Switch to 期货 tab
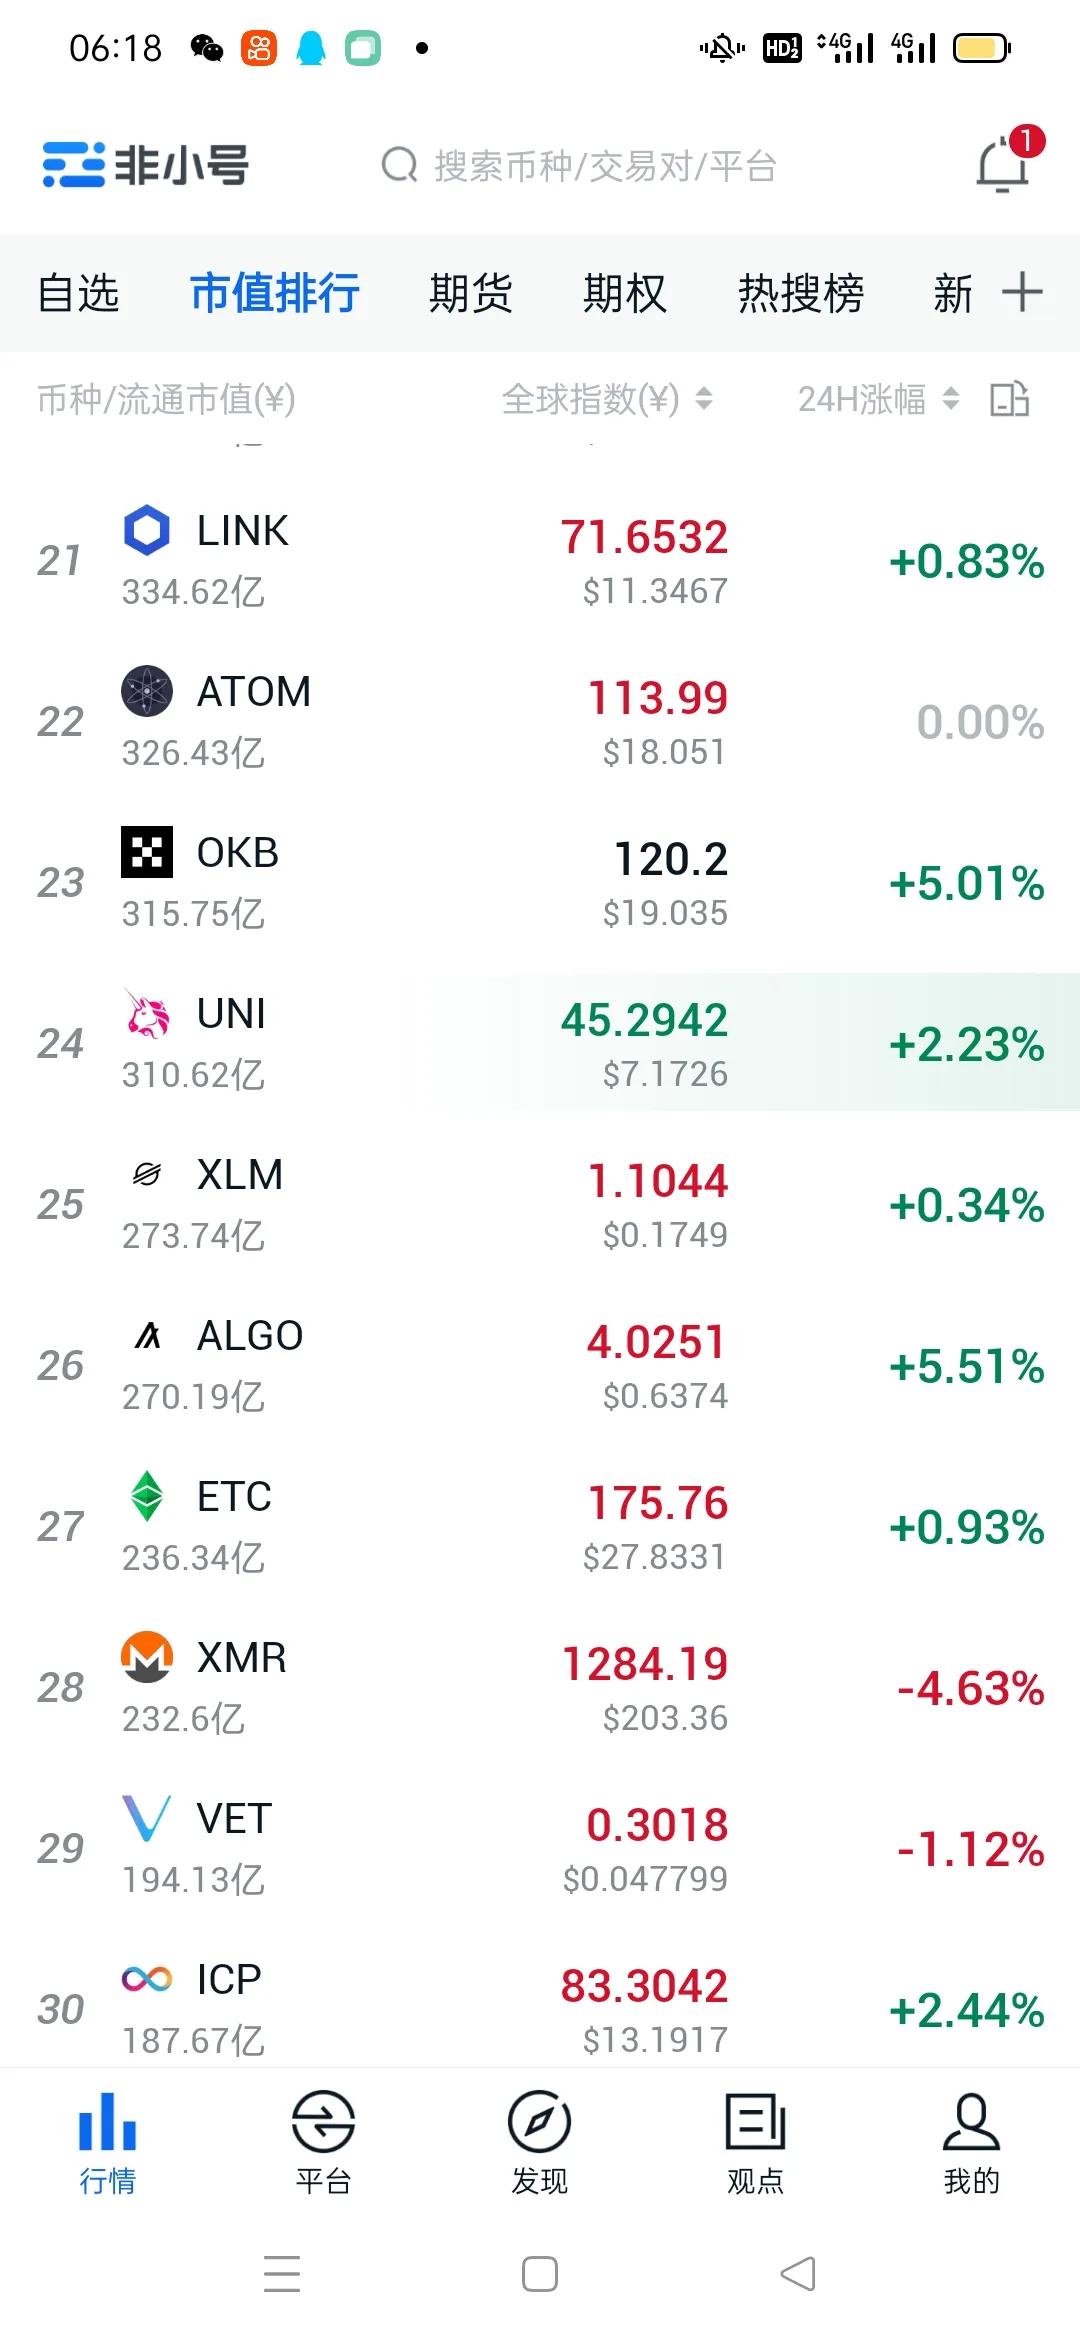Viewport: 1080px width, 2340px height. pyautogui.click(x=470, y=293)
